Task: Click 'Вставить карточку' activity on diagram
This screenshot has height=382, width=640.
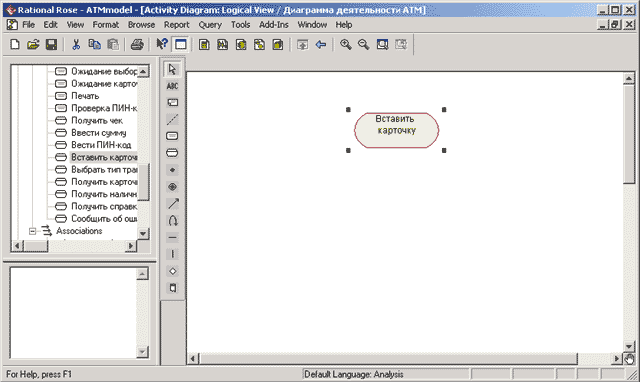Action: click(x=396, y=130)
